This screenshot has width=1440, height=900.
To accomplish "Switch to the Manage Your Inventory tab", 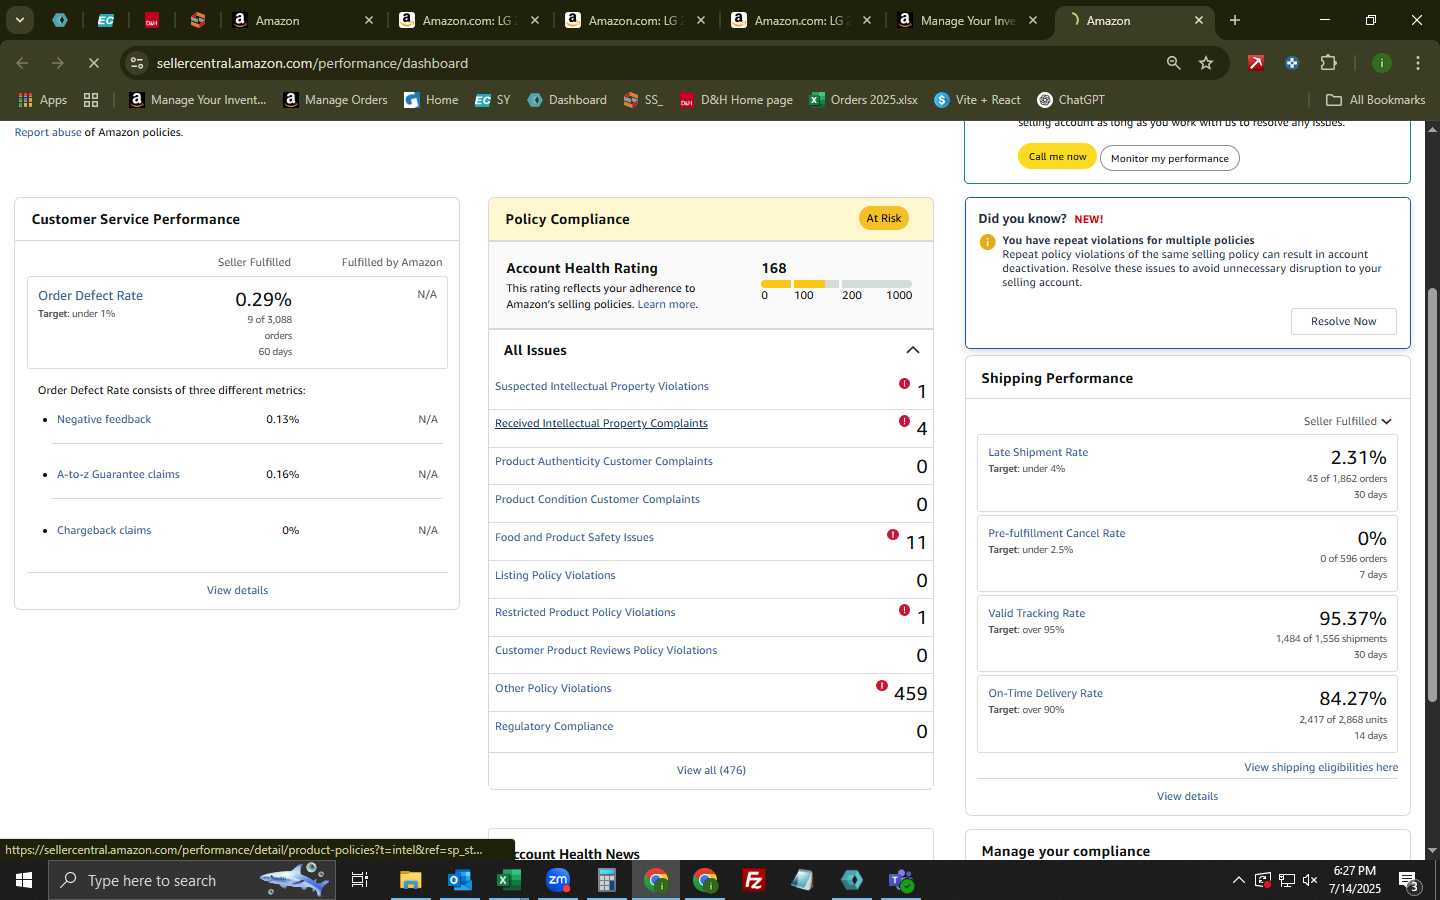I will pos(969,20).
